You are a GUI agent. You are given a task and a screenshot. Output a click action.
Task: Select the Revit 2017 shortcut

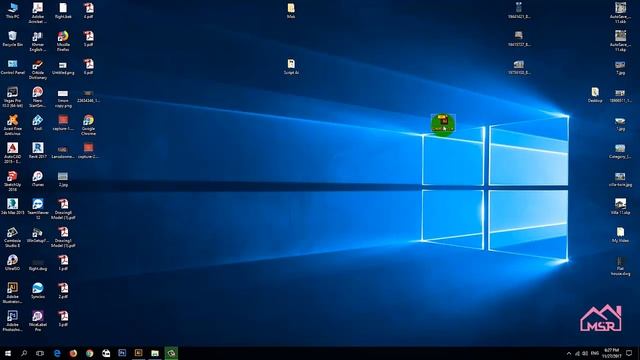(38, 151)
